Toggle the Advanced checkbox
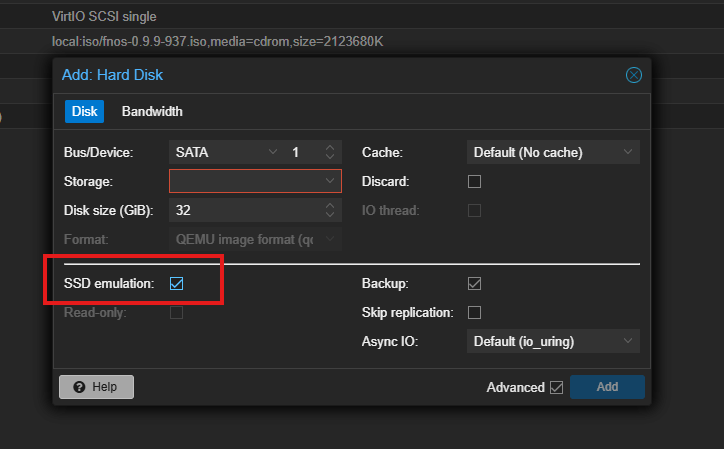Viewport: 724px width, 449px height. click(x=556, y=387)
